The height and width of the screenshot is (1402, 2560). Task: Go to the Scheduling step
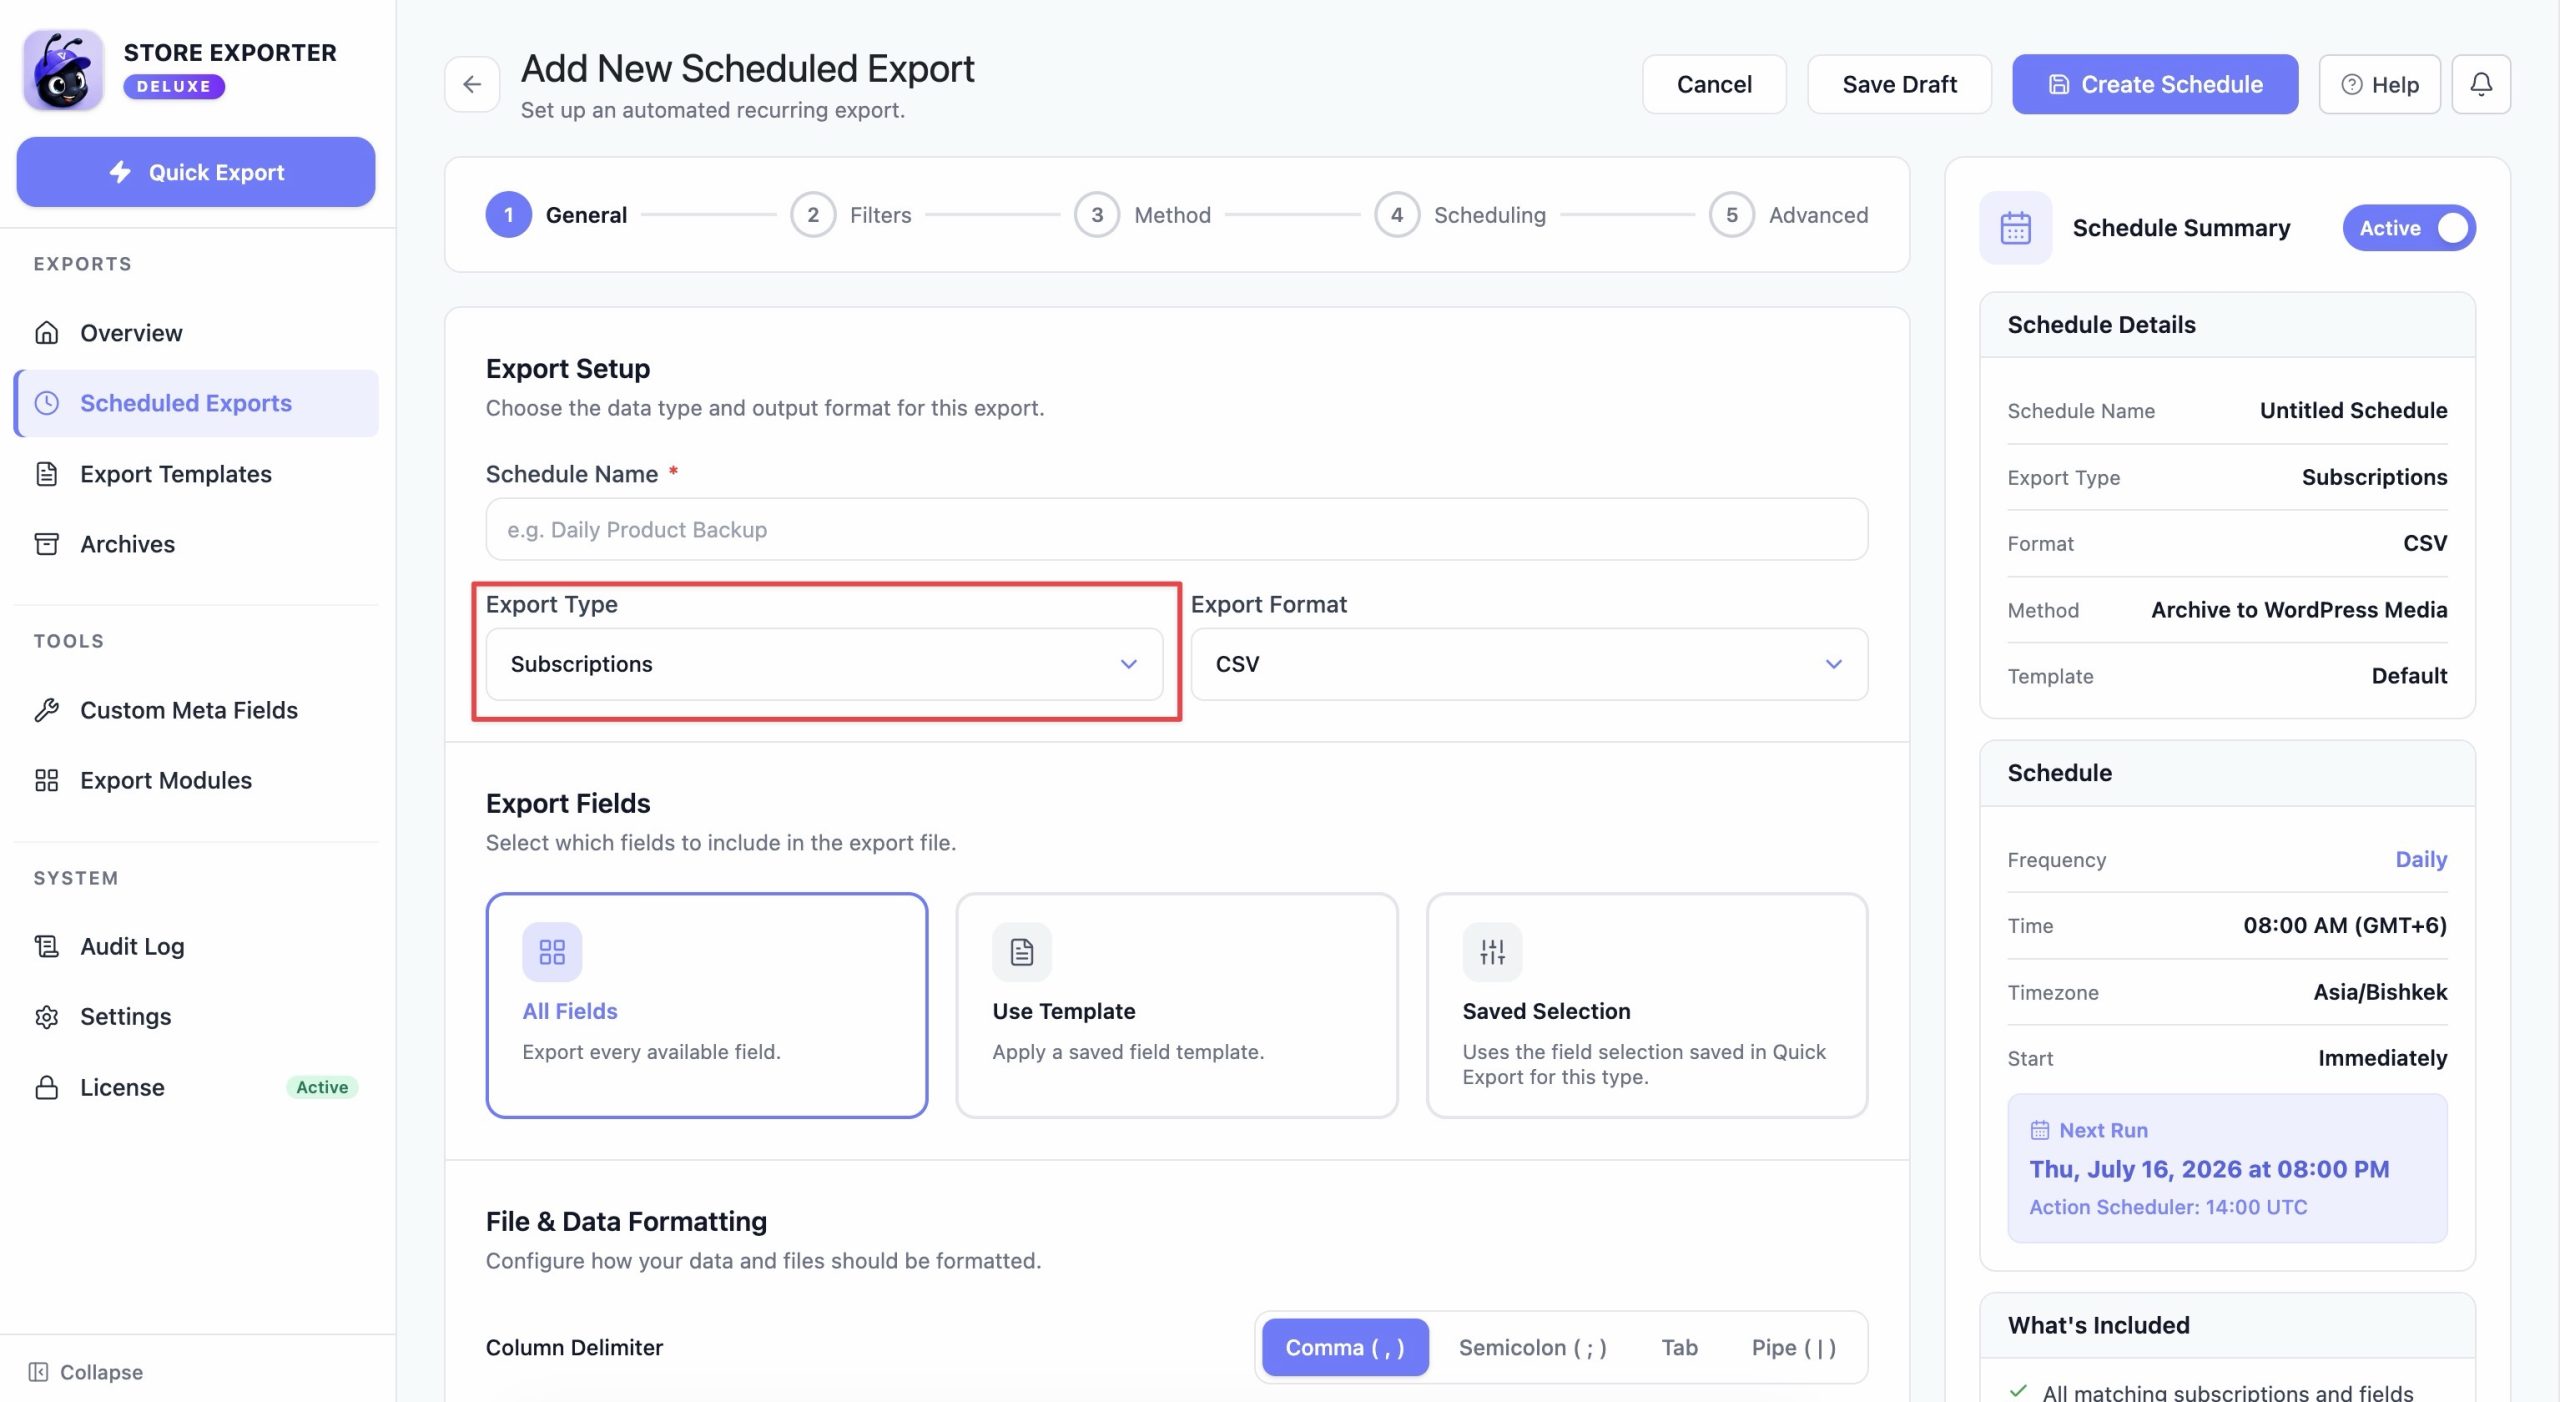click(x=1460, y=215)
